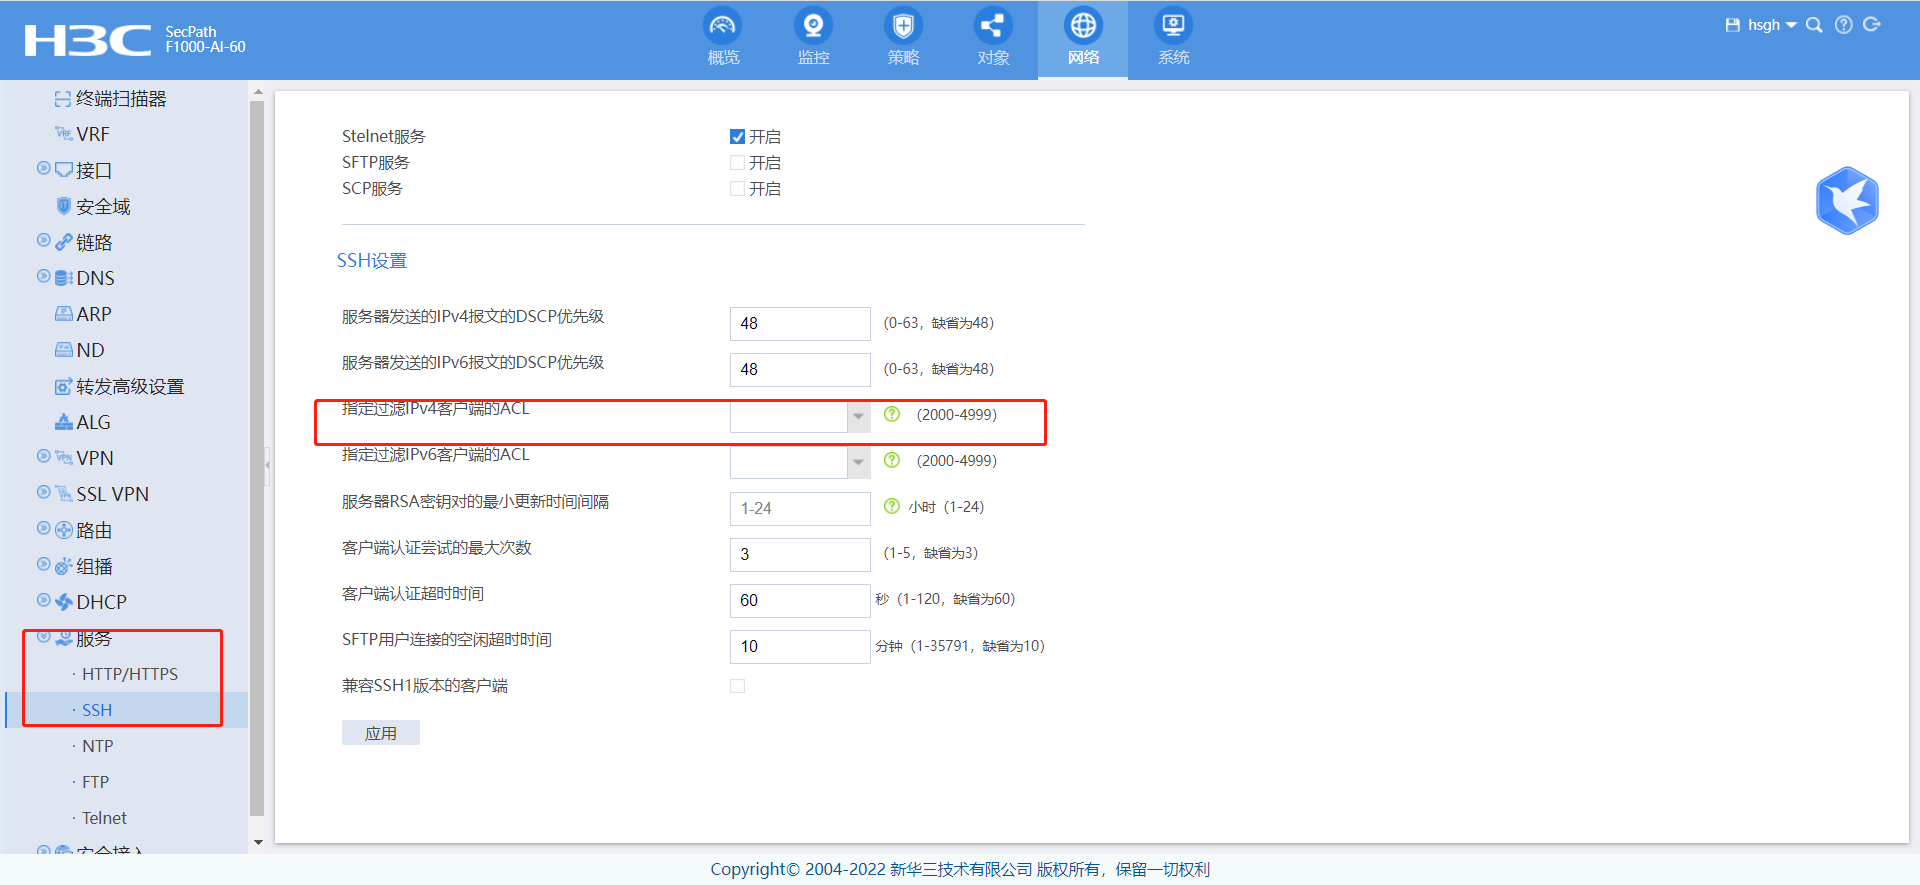1920x885 pixels.
Task: Click the max authentication attempts field
Action: click(800, 554)
